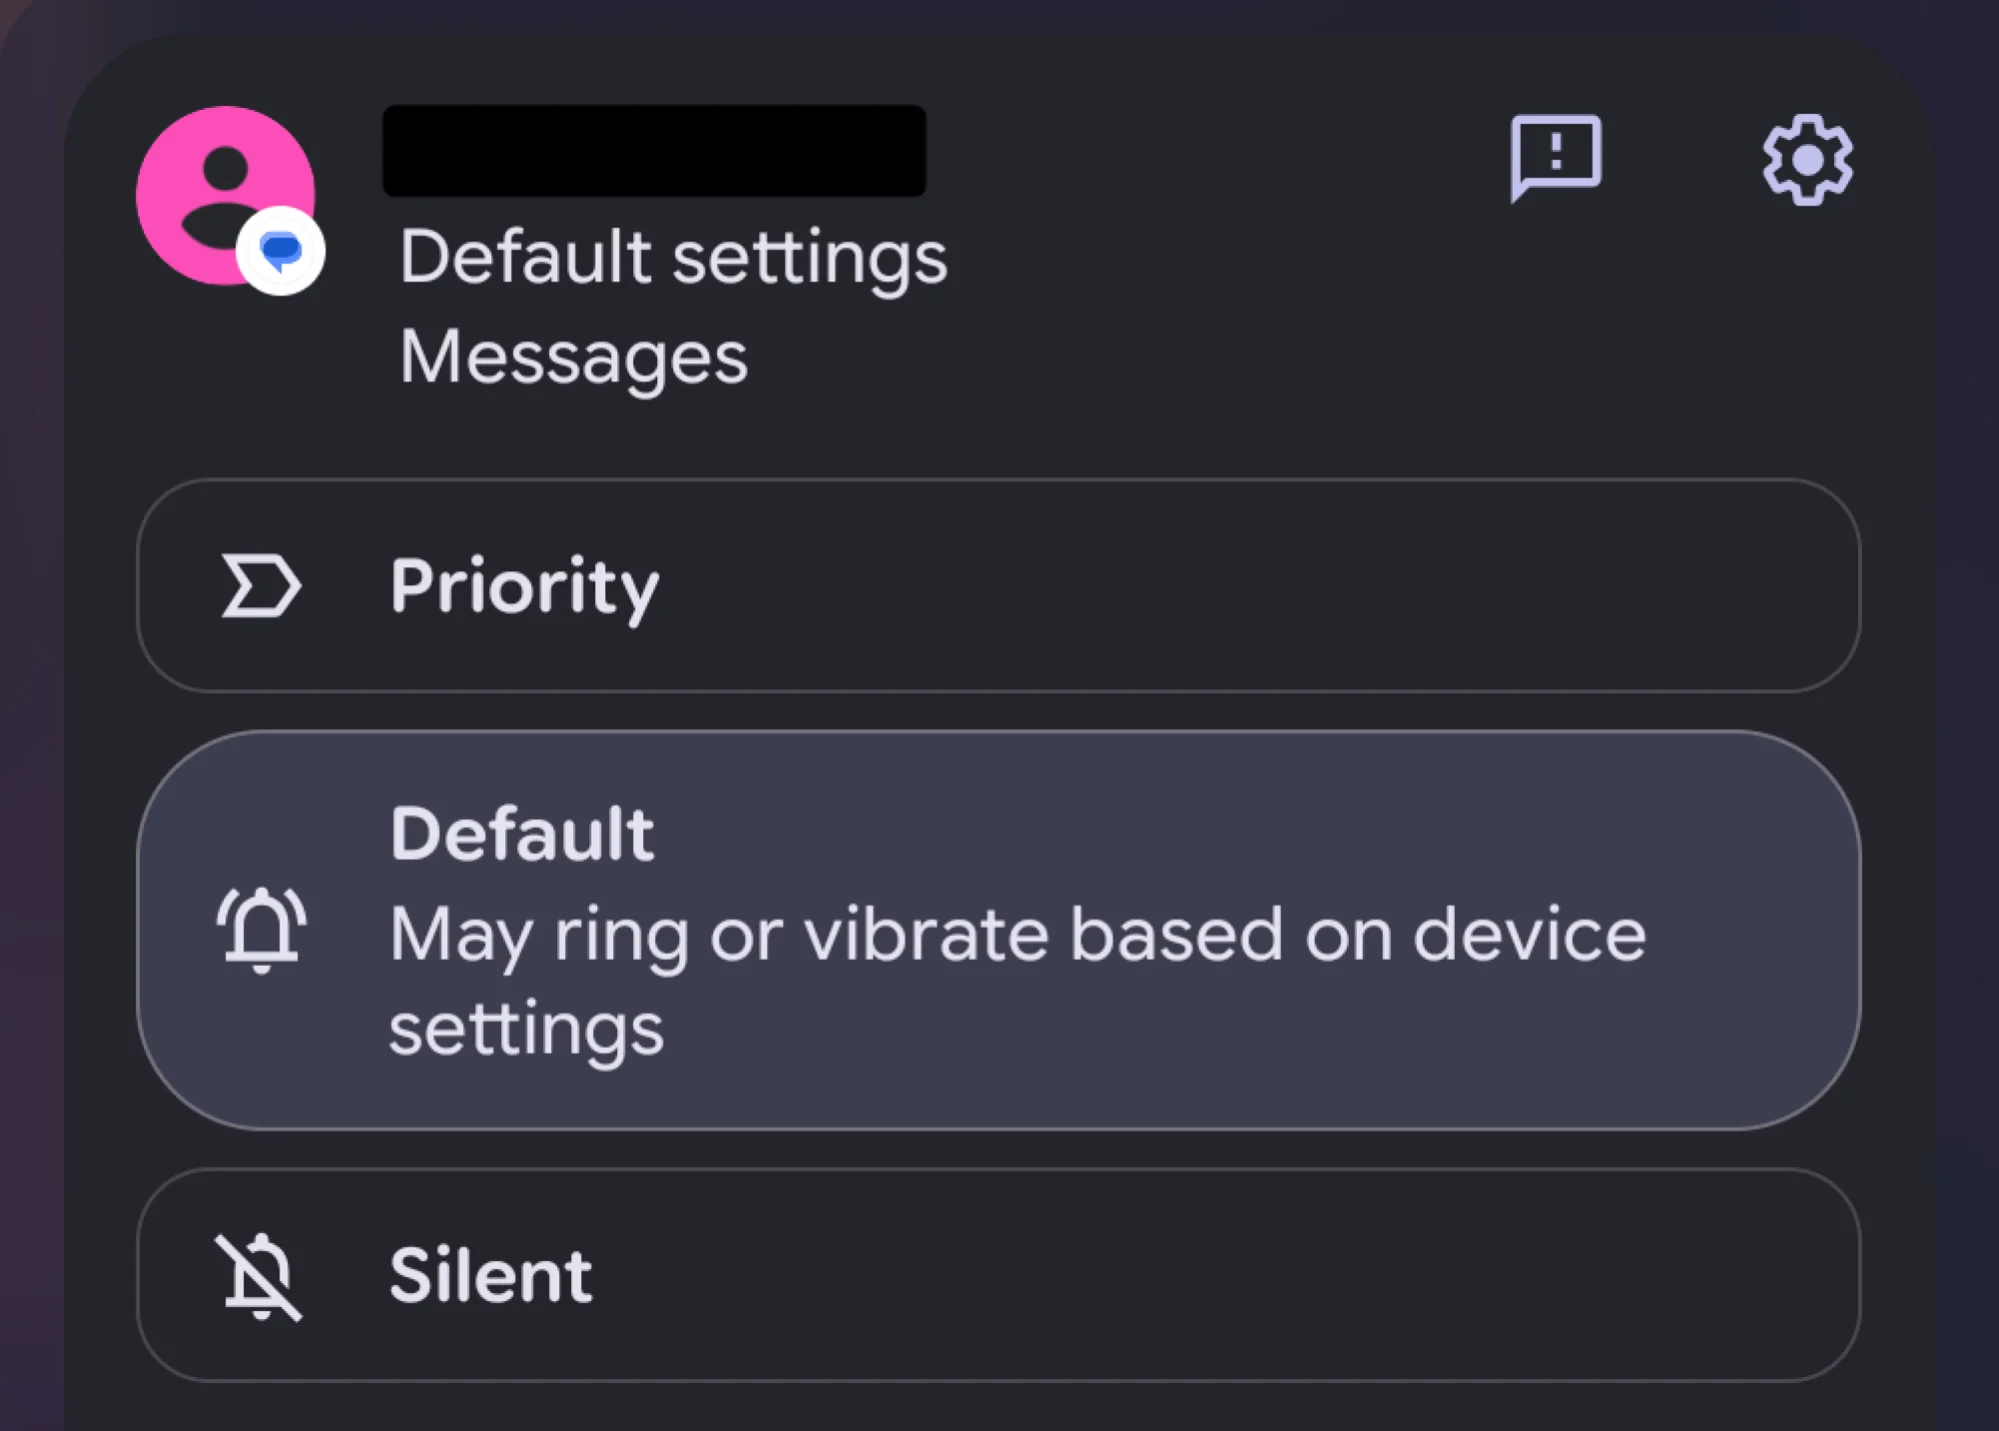Click the Priority arrow icon
This screenshot has width=1999, height=1431.
click(x=259, y=585)
